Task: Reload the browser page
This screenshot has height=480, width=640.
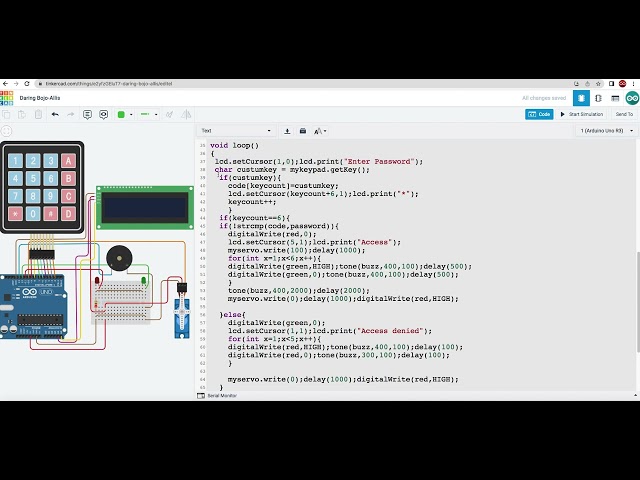Action: coord(27,84)
